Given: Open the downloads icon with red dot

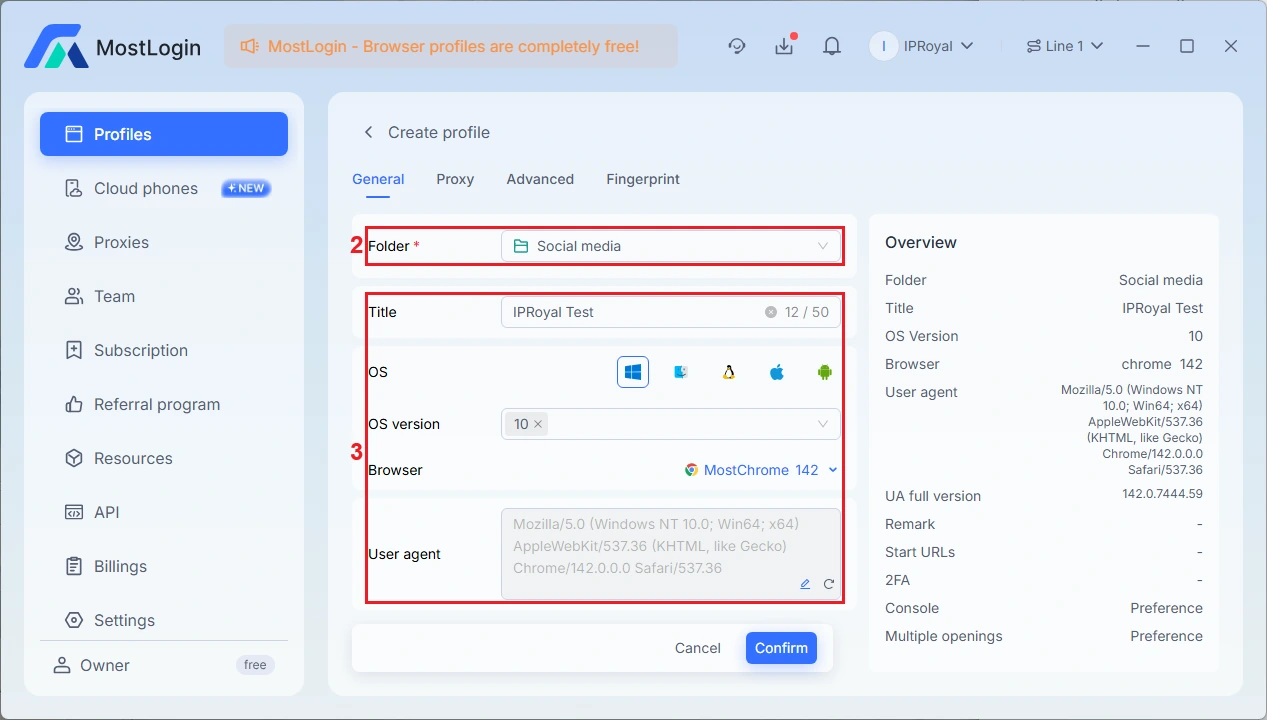Looking at the screenshot, I should pos(784,46).
